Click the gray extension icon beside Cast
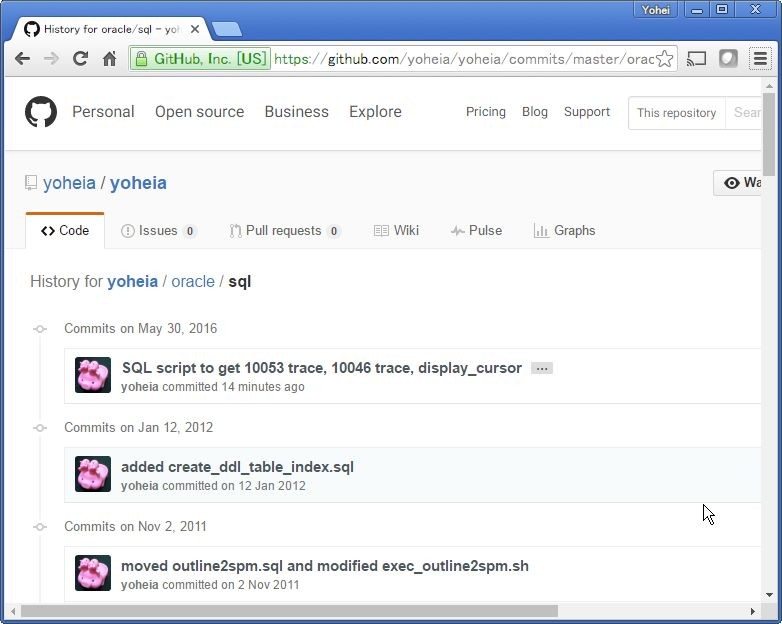This screenshot has height=624, width=782. (728, 59)
